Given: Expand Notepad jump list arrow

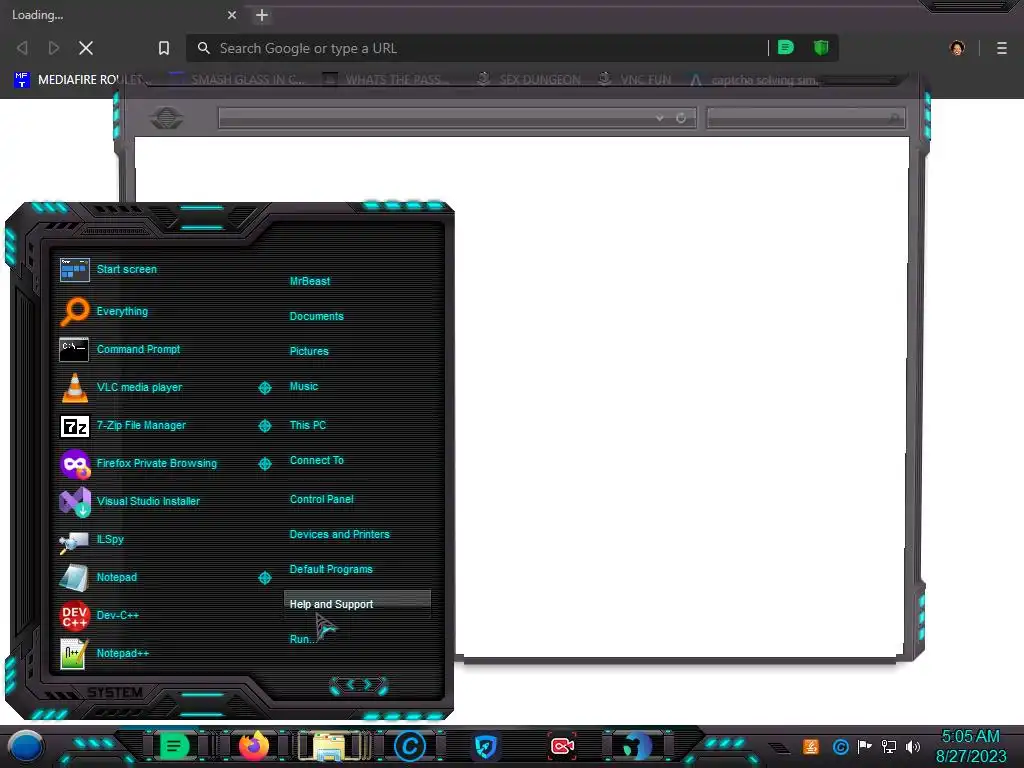Looking at the screenshot, I should (x=264, y=578).
